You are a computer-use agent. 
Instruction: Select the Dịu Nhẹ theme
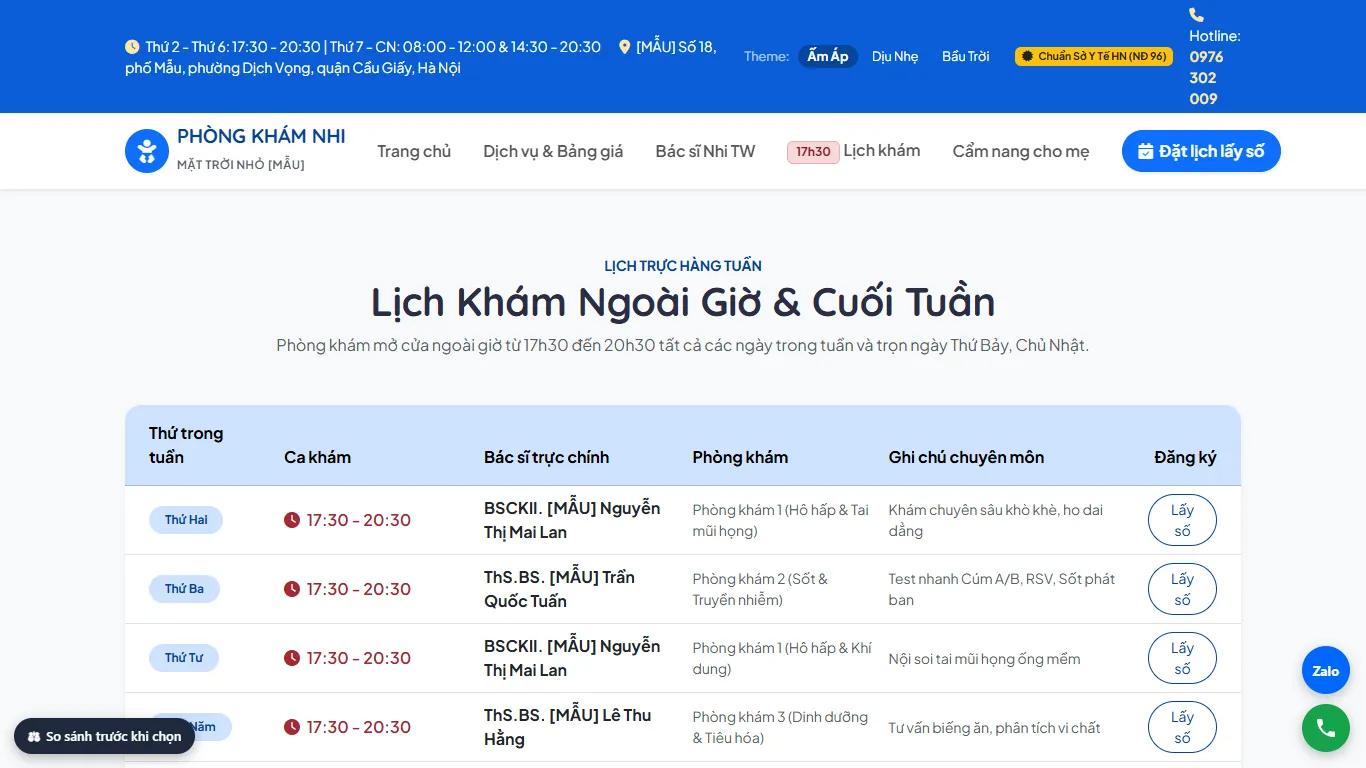895,56
